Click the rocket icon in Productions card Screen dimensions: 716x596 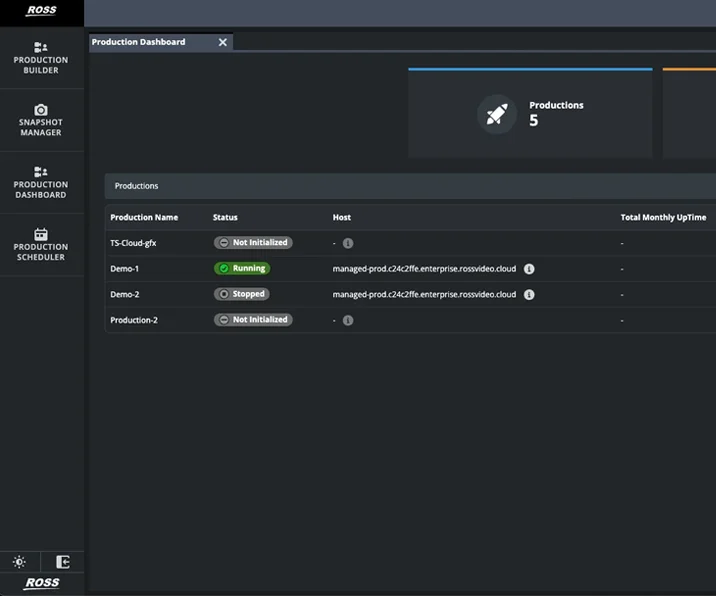tap(497, 114)
